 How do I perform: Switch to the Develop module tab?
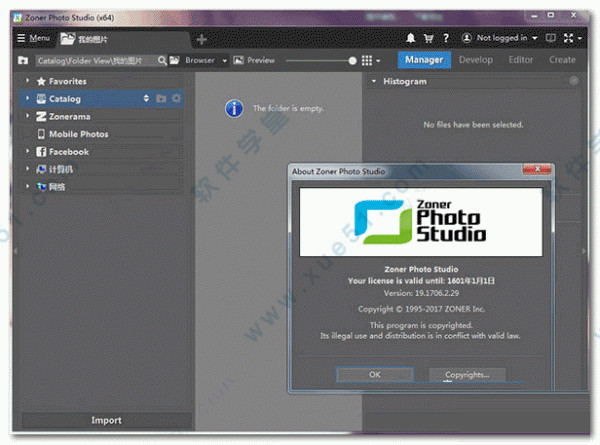[x=475, y=60]
